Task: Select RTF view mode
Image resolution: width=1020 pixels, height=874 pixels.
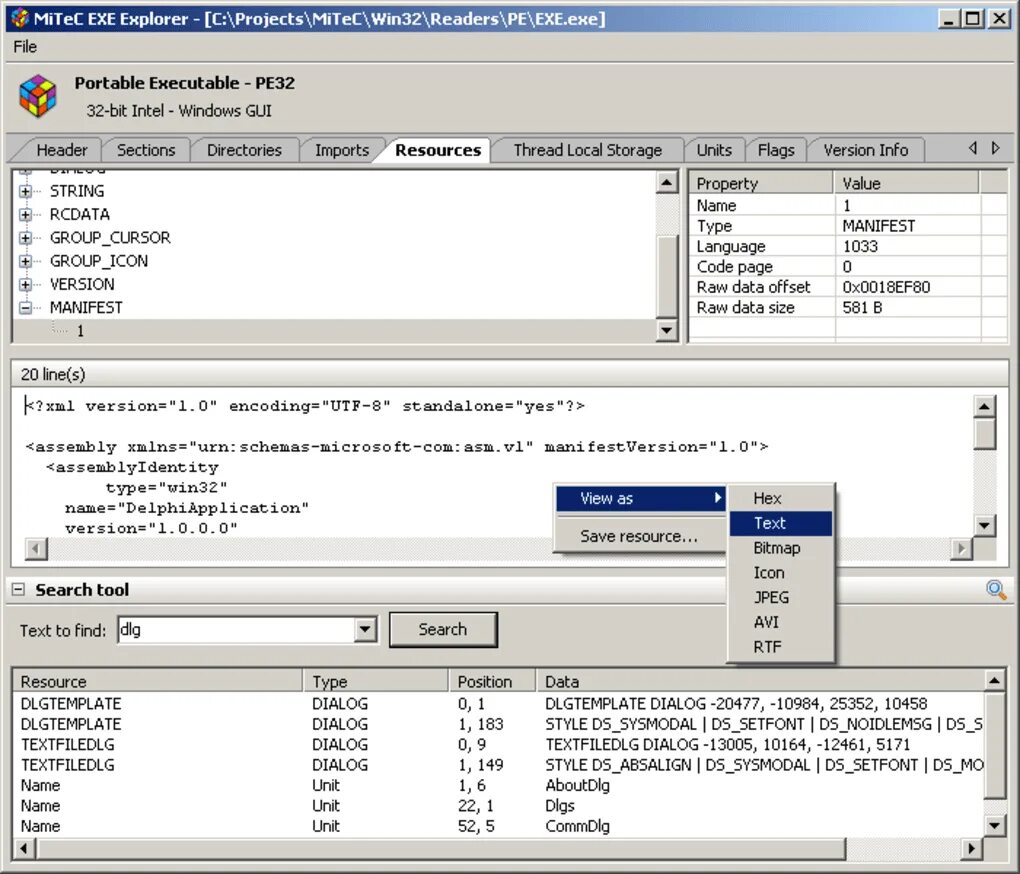Action: (781, 647)
